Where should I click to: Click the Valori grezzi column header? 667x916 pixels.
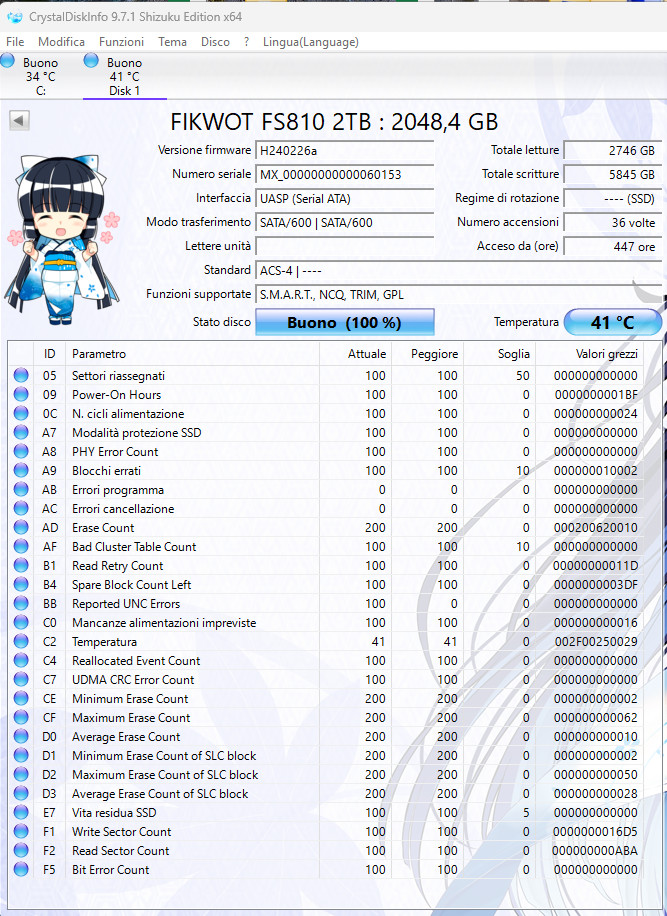point(590,353)
